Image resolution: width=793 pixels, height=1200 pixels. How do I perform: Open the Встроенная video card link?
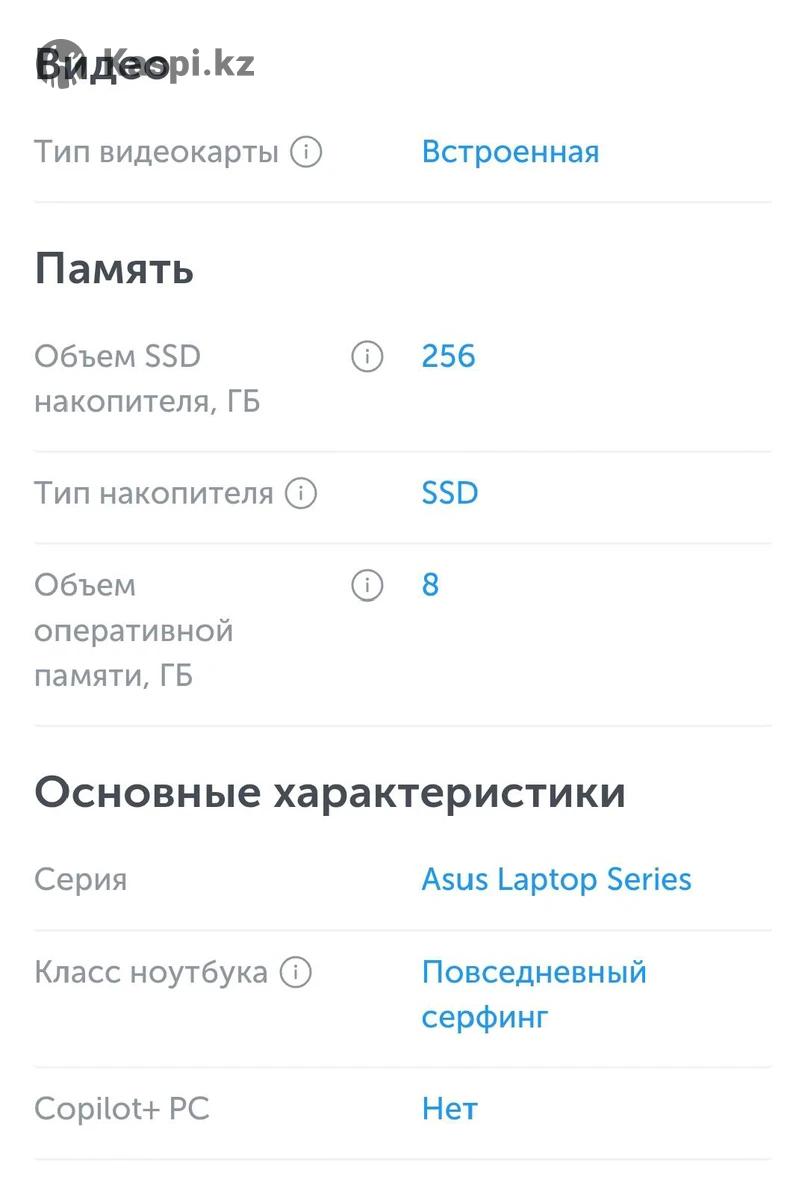pos(510,152)
